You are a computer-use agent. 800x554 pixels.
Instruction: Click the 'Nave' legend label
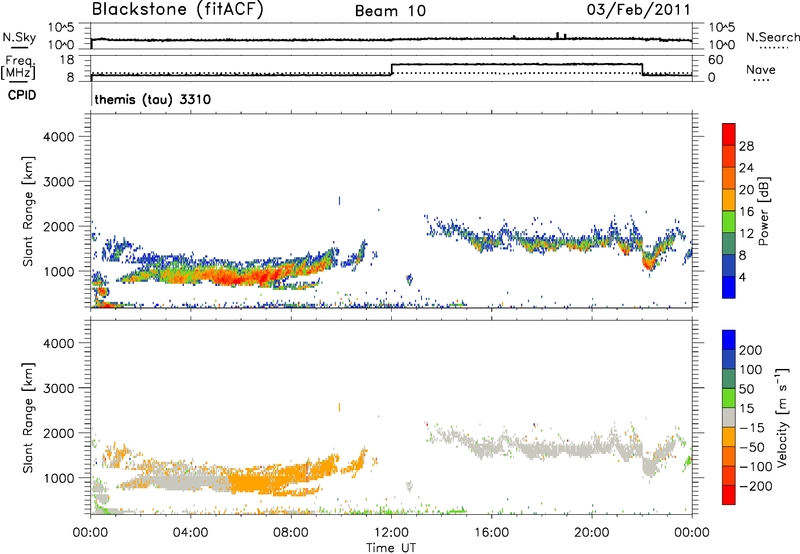tap(760, 70)
